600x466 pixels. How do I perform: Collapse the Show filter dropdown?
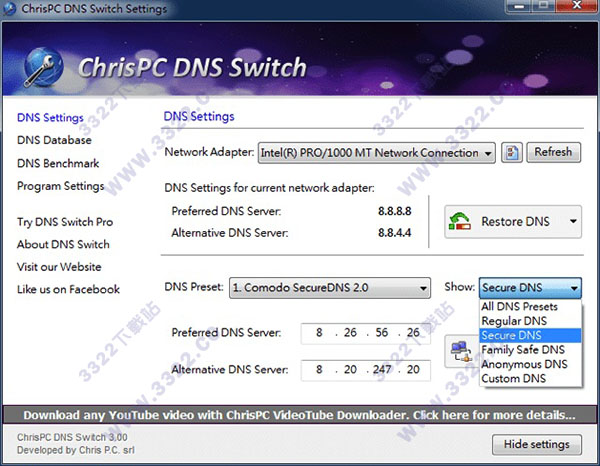click(530, 288)
